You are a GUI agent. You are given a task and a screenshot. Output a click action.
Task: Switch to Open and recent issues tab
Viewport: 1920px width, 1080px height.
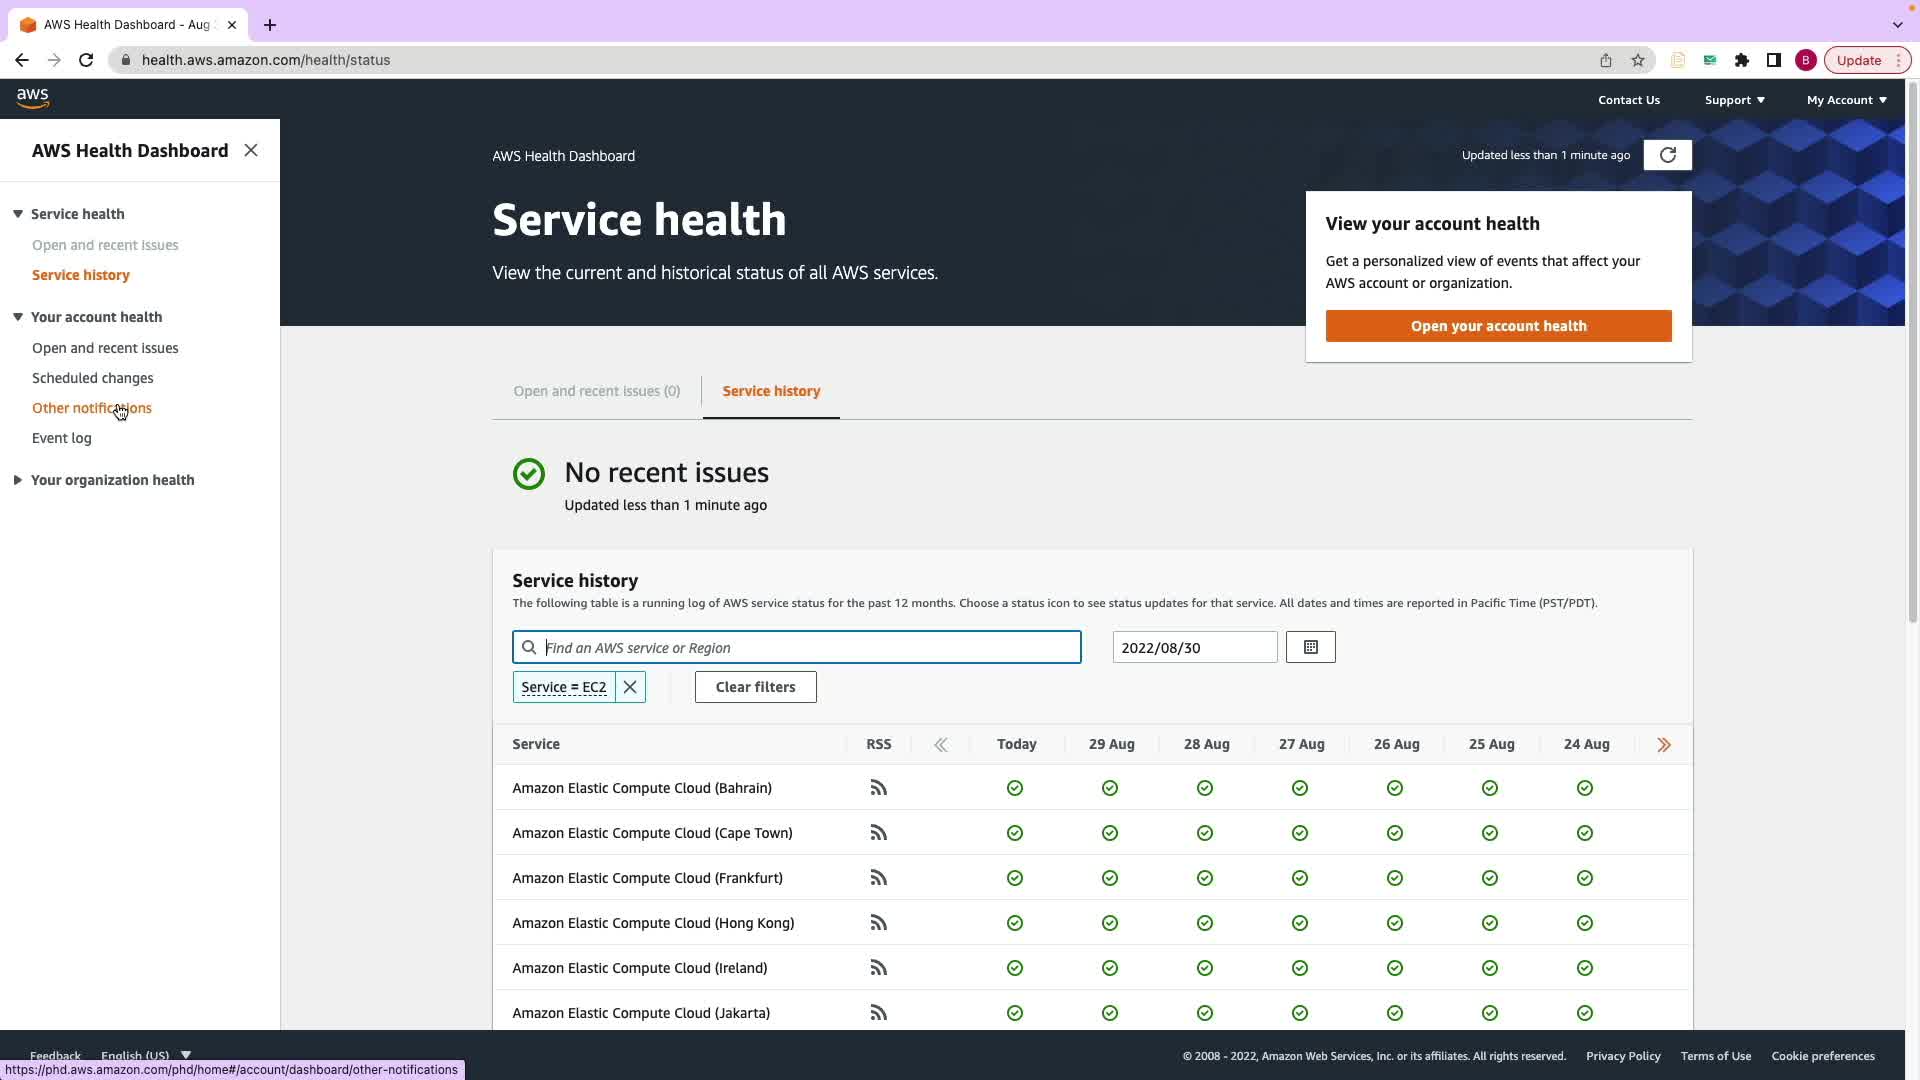[x=596, y=391]
